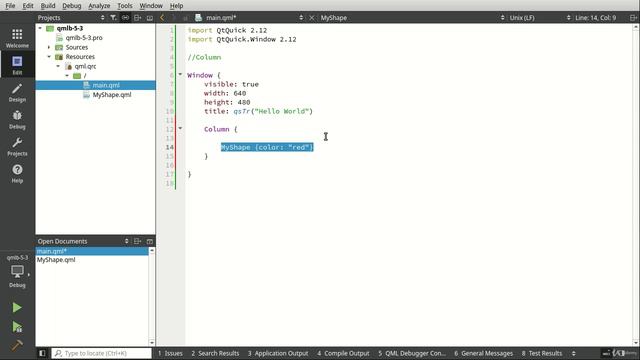Viewport: 640px width, 360px height.
Task: Close the main.qml document
Action: [x=312, y=18]
